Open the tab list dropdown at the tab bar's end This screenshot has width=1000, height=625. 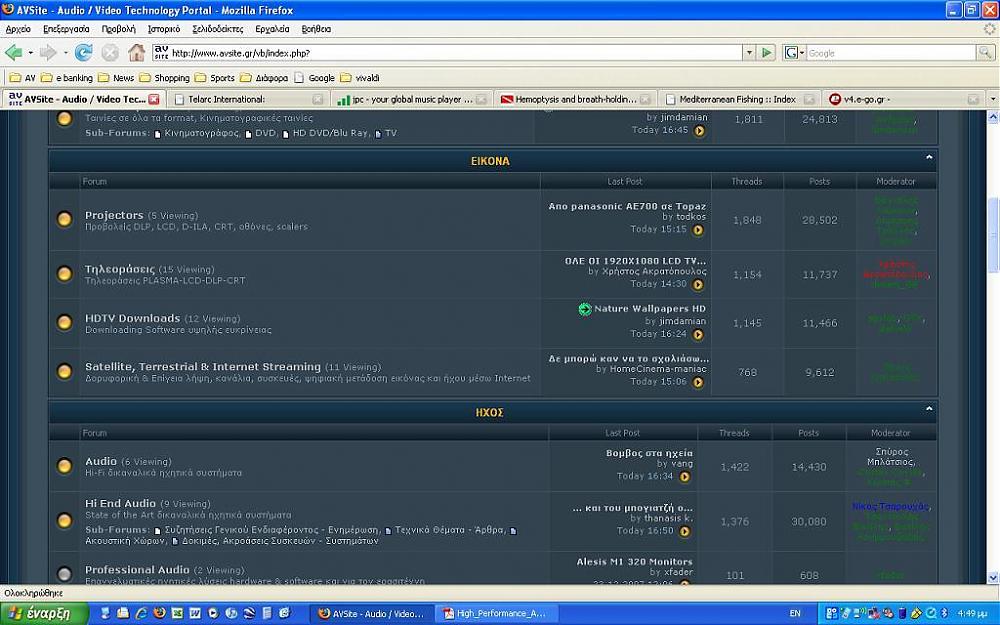point(992,99)
